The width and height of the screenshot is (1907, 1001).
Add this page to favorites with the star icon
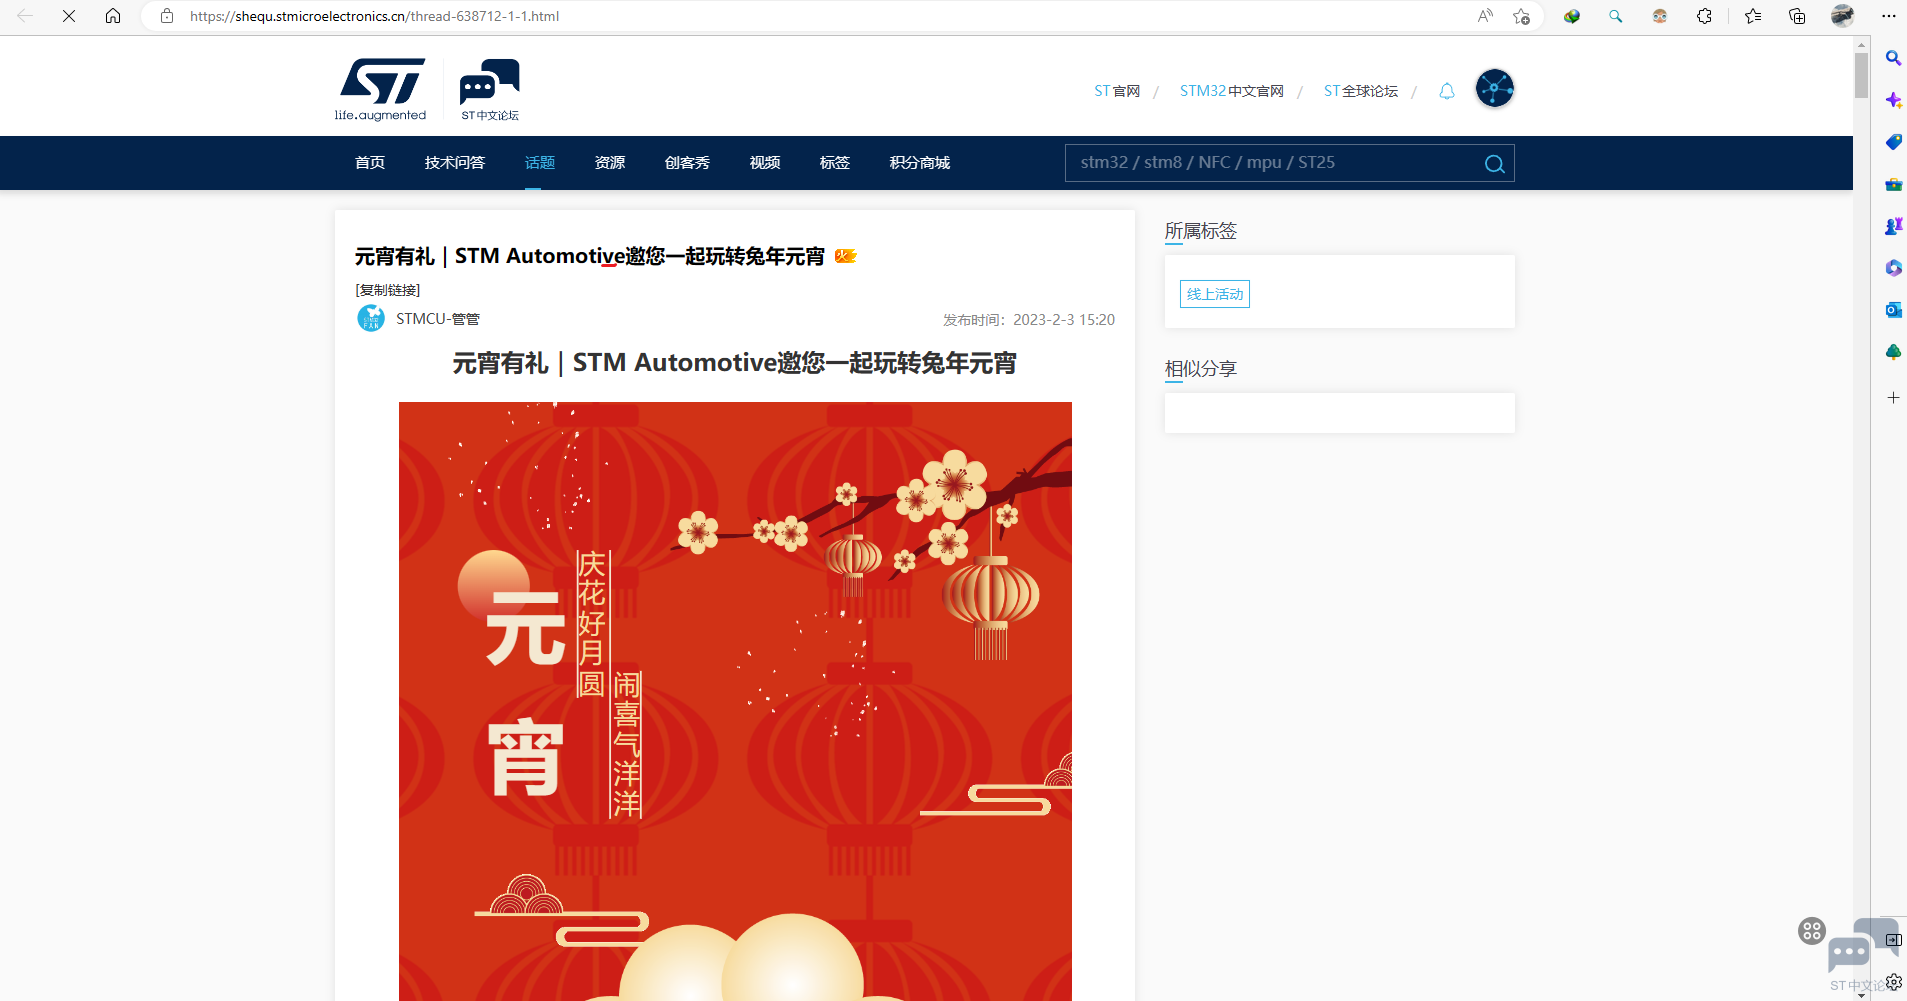click(x=1521, y=16)
